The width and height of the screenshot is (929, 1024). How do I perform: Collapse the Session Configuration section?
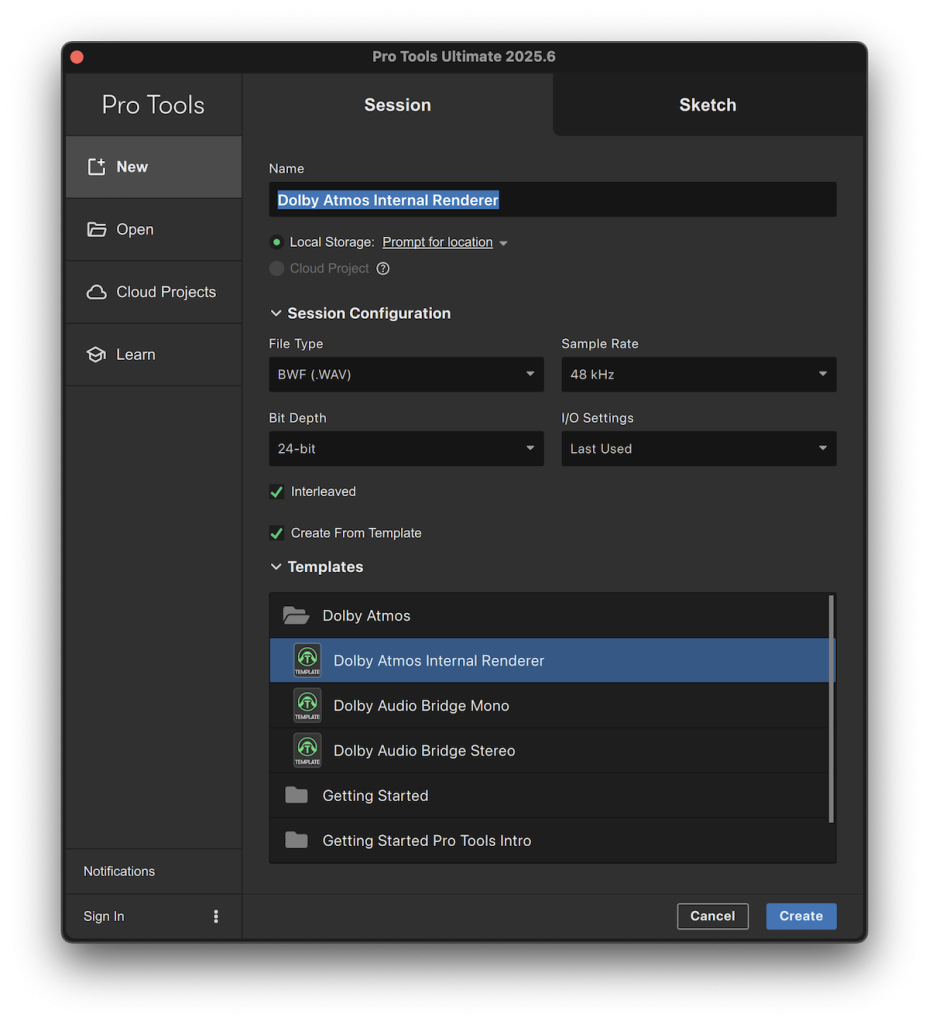pyautogui.click(x=276, y=314)
